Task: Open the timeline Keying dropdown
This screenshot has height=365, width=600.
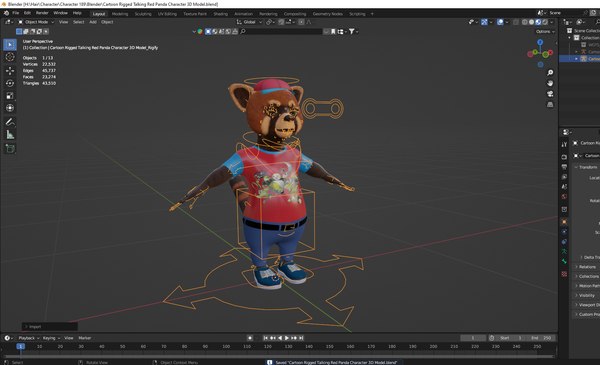Action: (x=51, y=338)
